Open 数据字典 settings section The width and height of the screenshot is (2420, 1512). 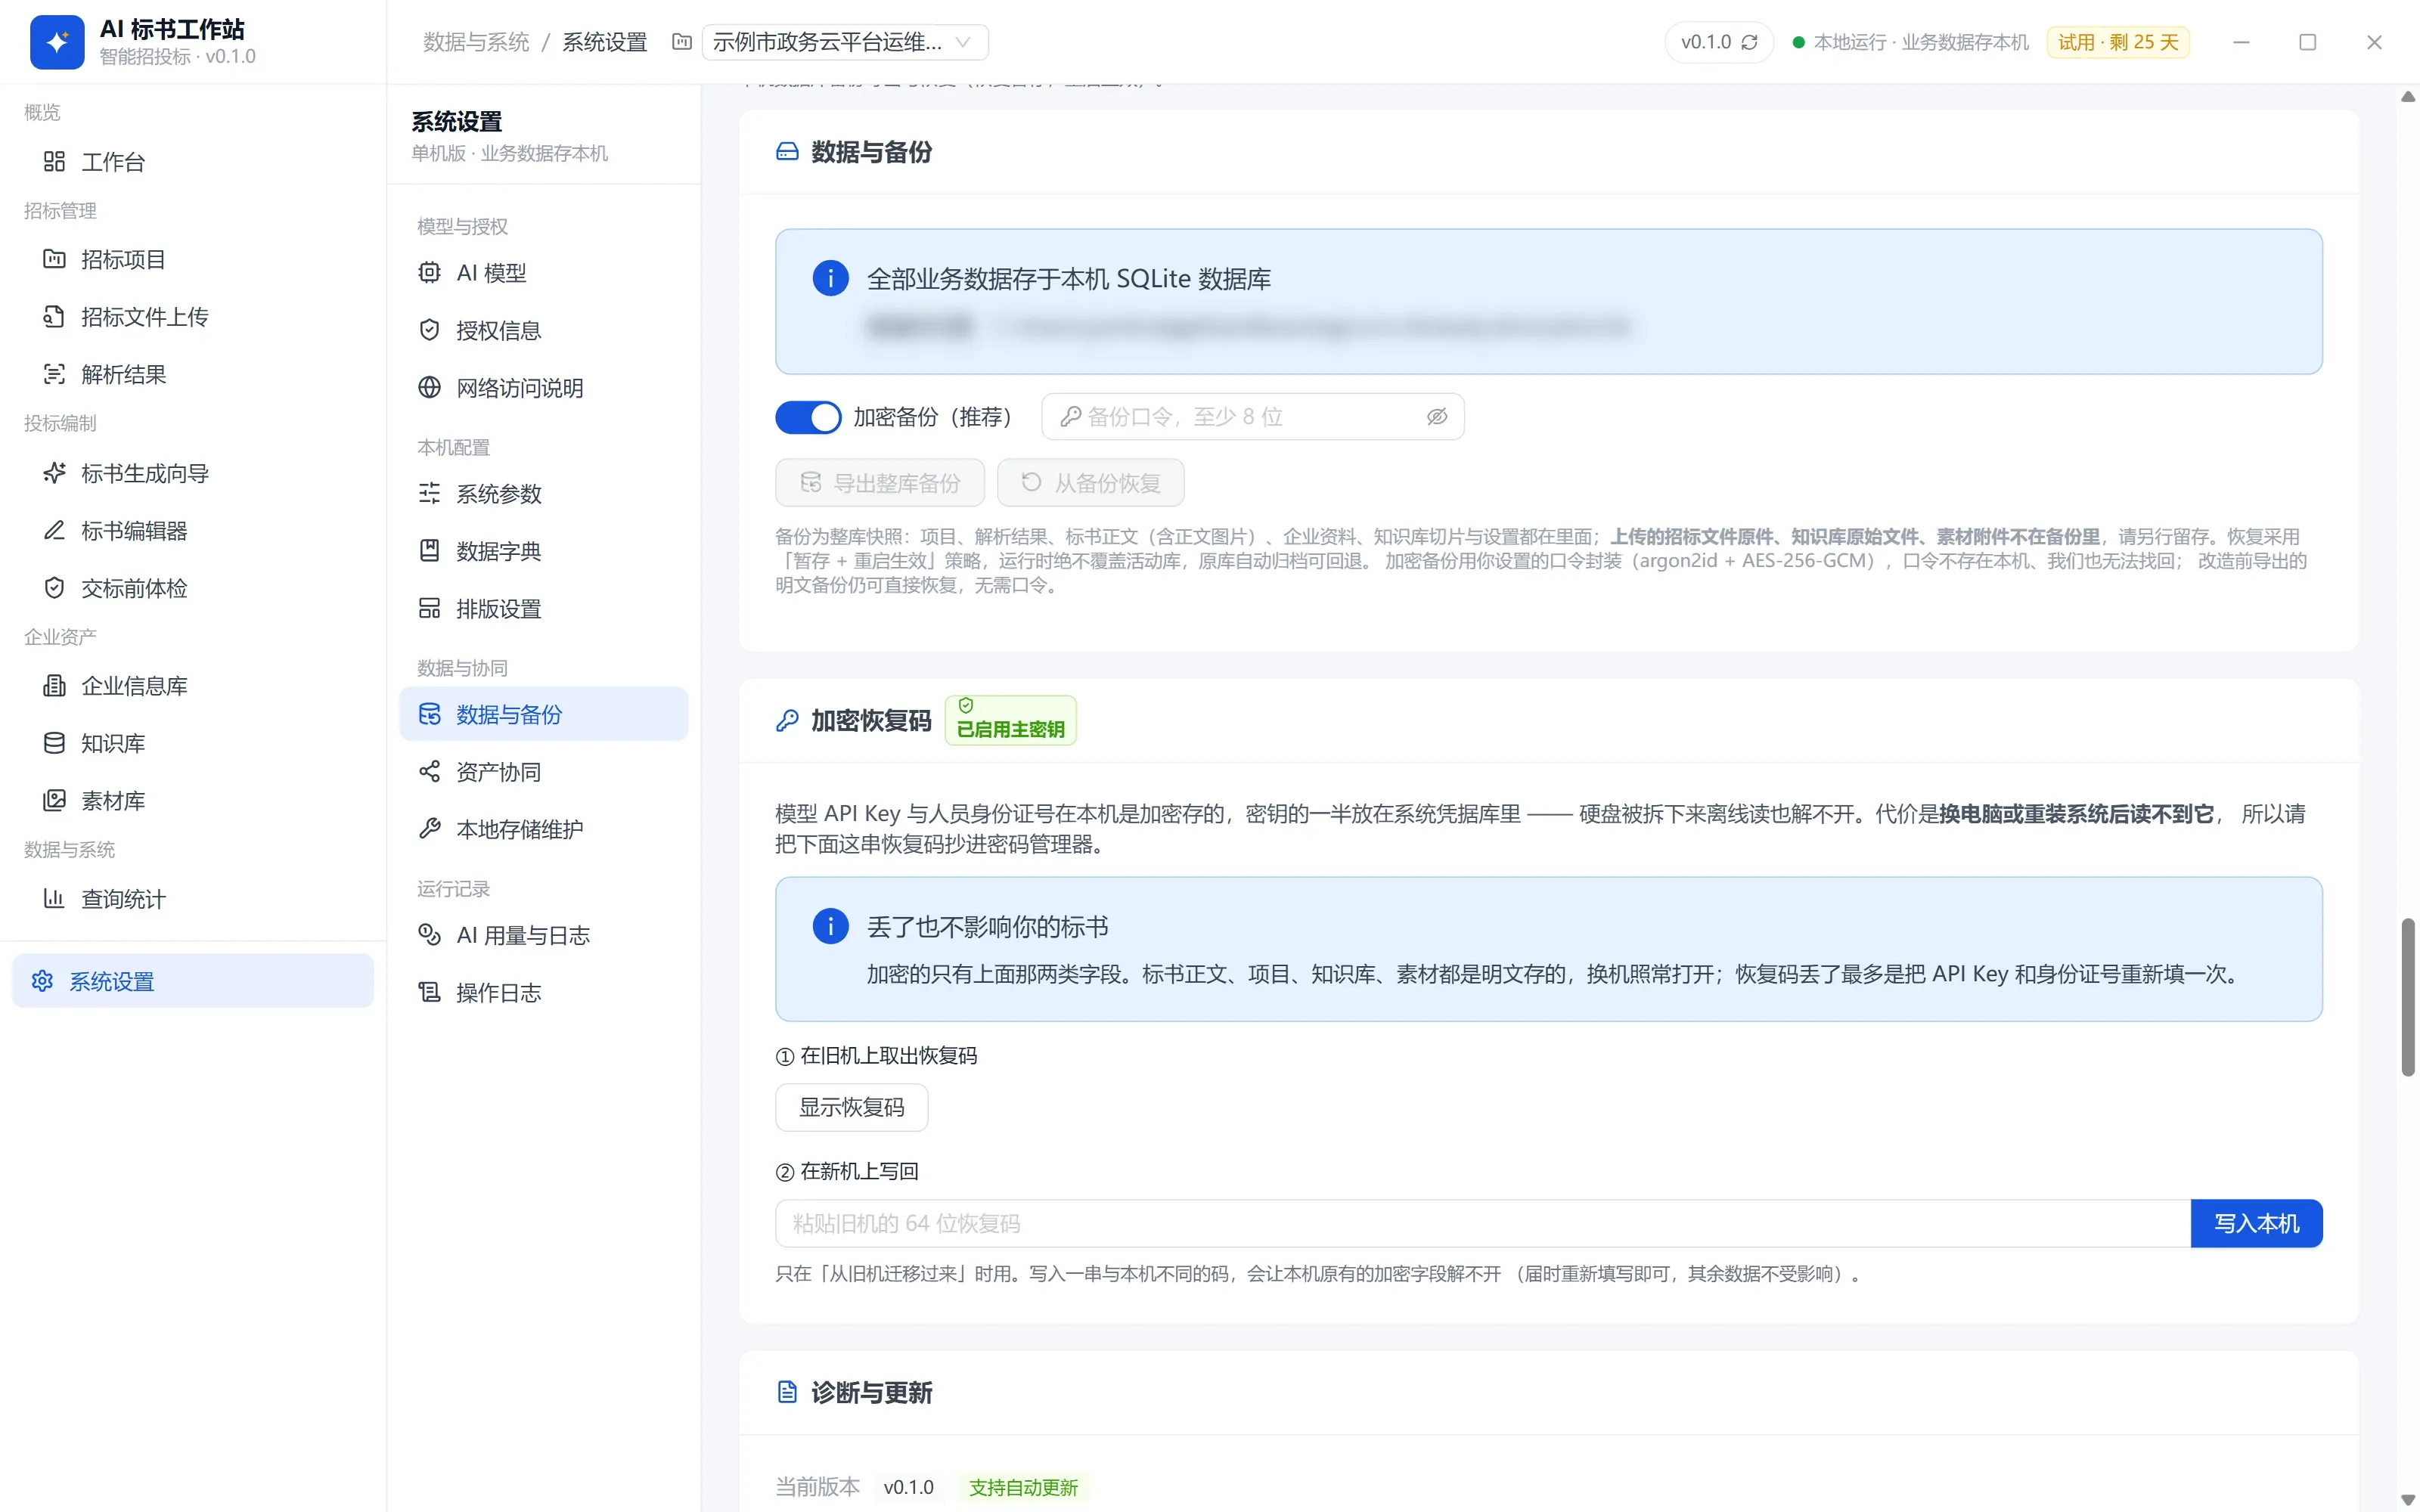click(x=543, y=551)
